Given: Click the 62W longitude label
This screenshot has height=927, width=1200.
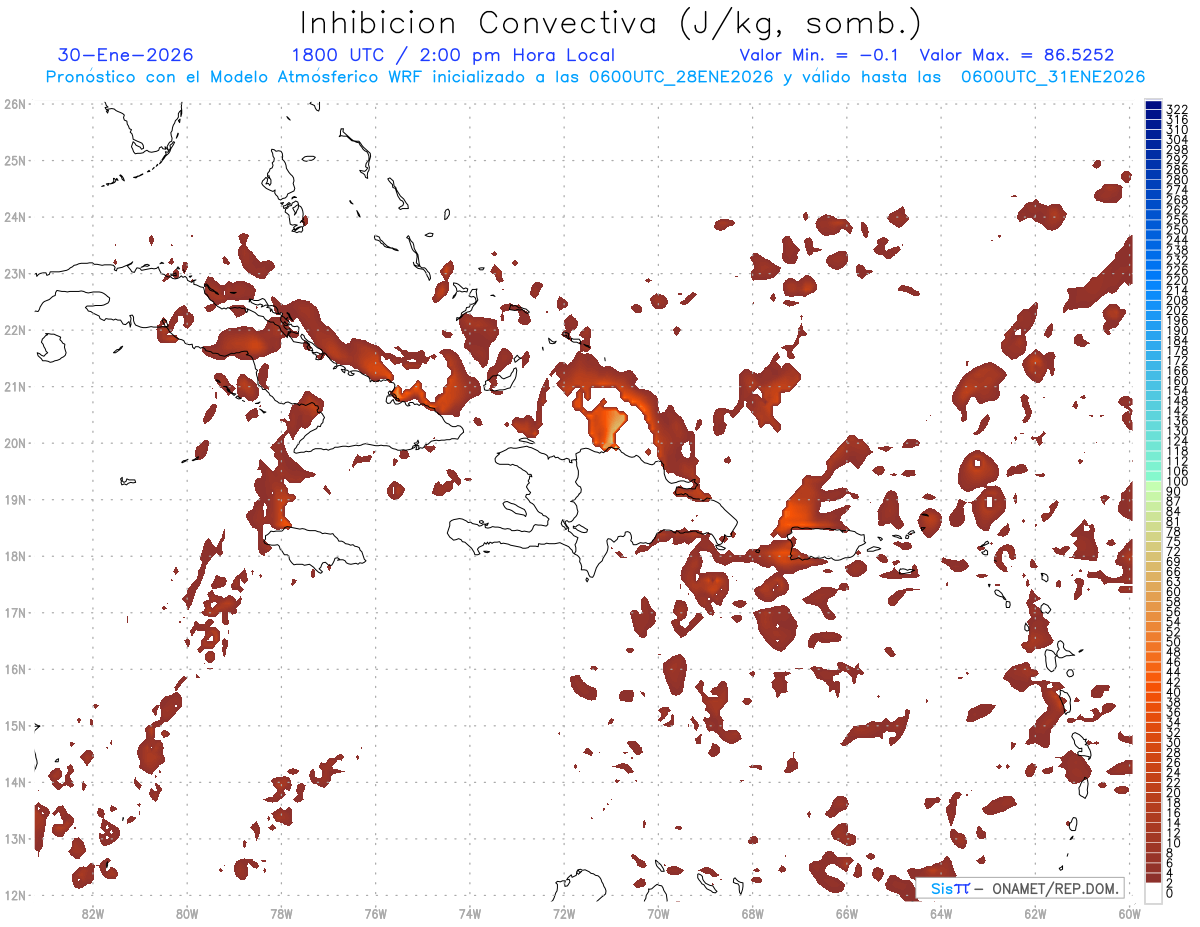Looking at the screenshot, I should click(x=1035, y=912).
